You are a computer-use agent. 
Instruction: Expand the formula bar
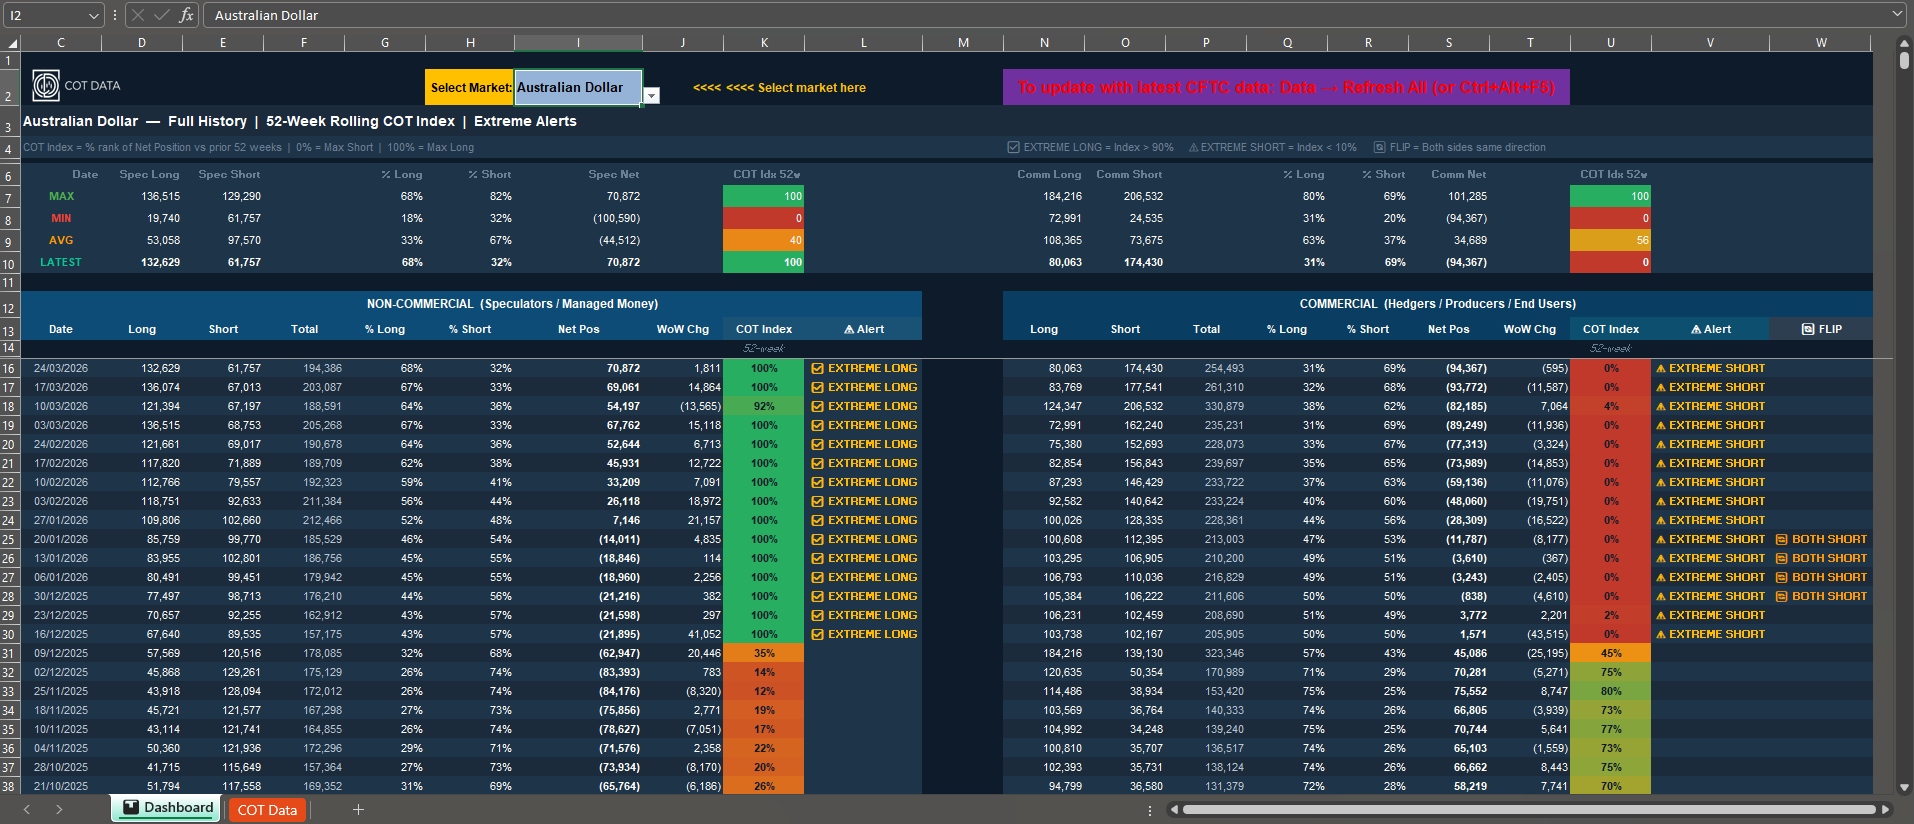click(1897, 15)
